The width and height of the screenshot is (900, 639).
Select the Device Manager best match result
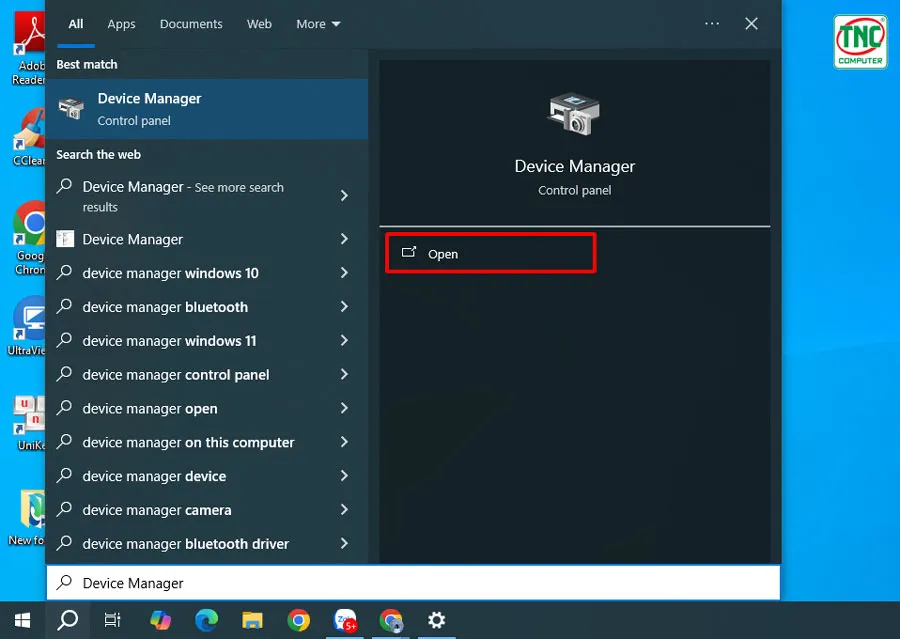(207, 109)
